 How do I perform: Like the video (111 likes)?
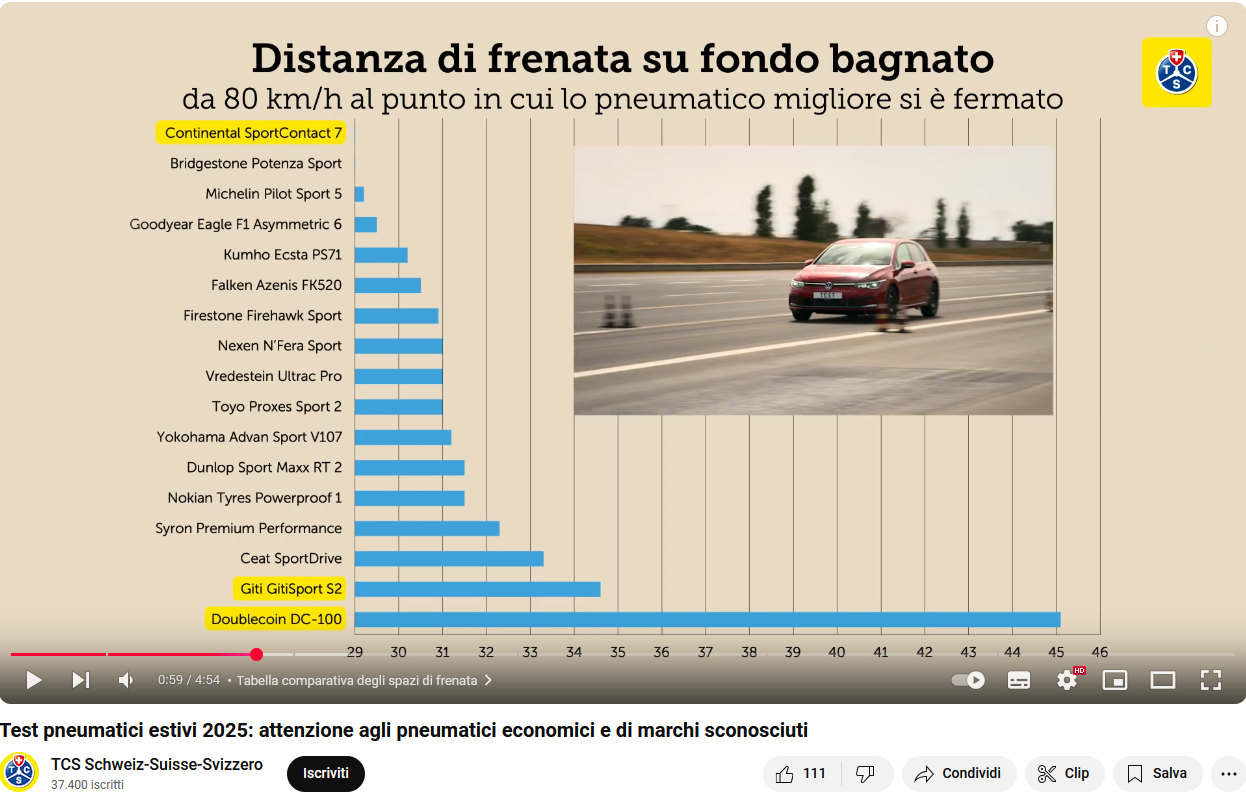tap(802, 773)
